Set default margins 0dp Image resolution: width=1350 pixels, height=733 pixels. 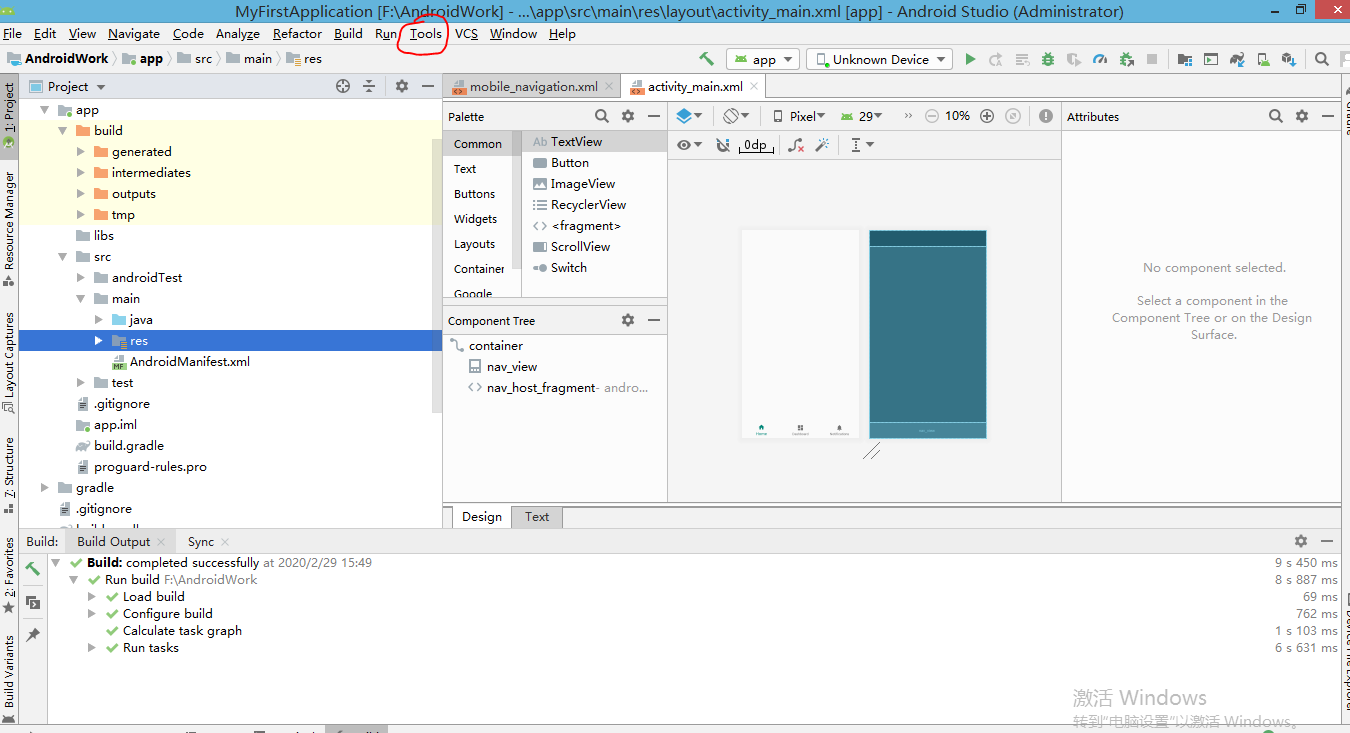(x=755, y=145)
